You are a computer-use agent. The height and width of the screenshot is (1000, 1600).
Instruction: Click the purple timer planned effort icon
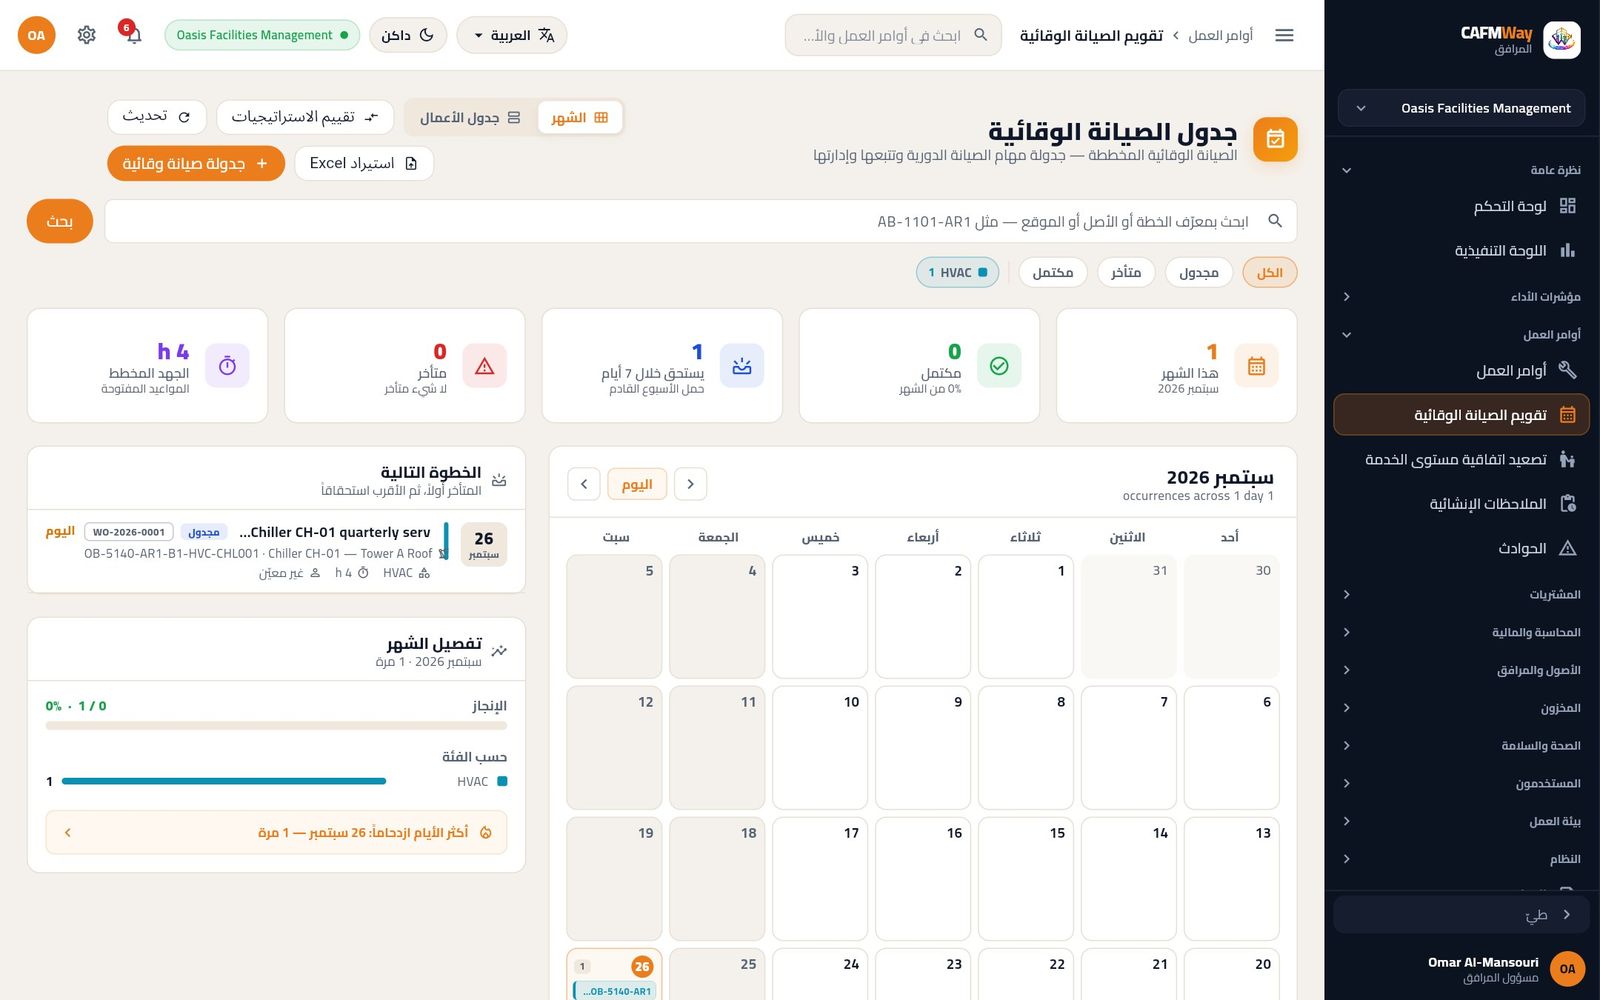click(227, 366)
